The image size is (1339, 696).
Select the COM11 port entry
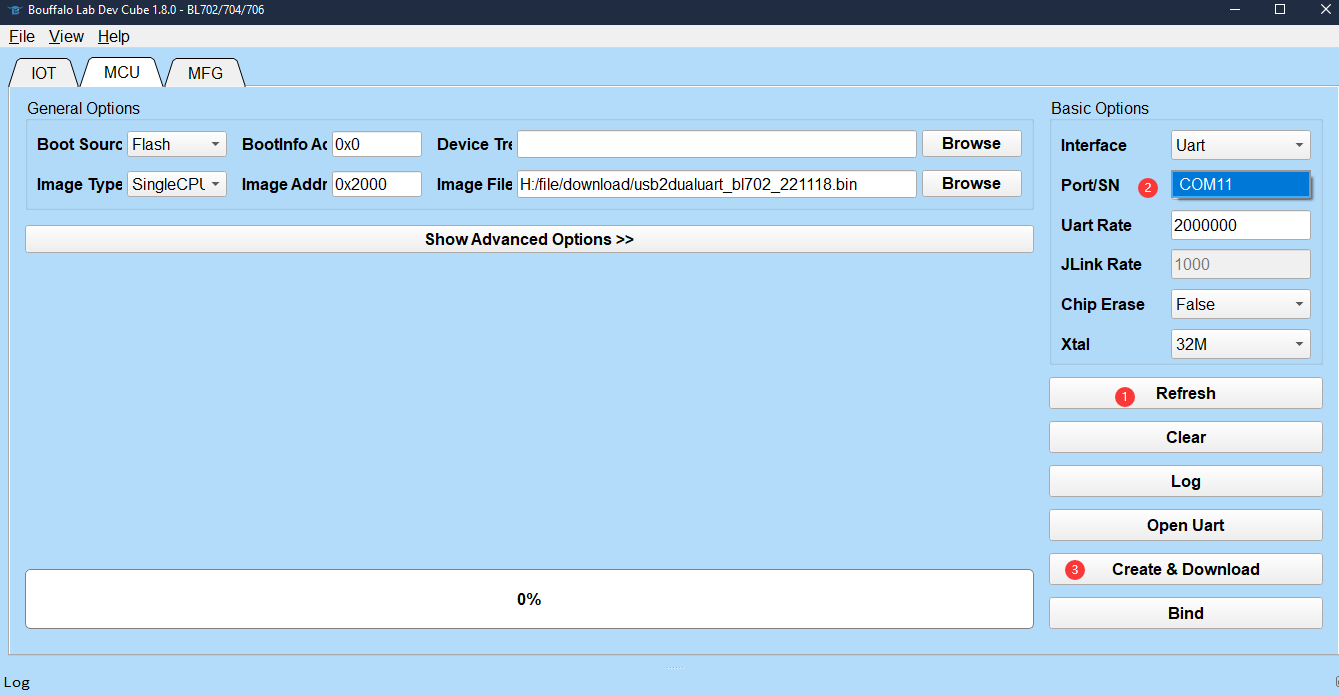1240,184
